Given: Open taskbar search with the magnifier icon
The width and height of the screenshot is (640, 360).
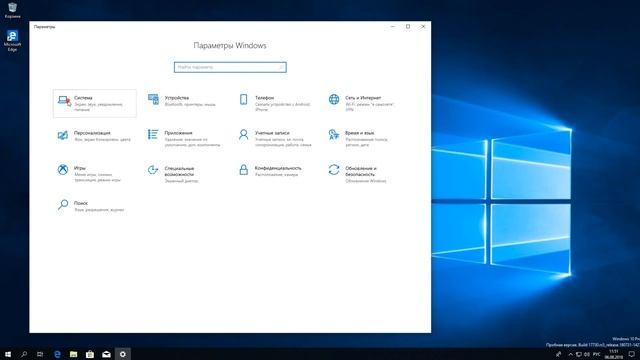Looking at the screenshot, I should (x=24, y=354).
